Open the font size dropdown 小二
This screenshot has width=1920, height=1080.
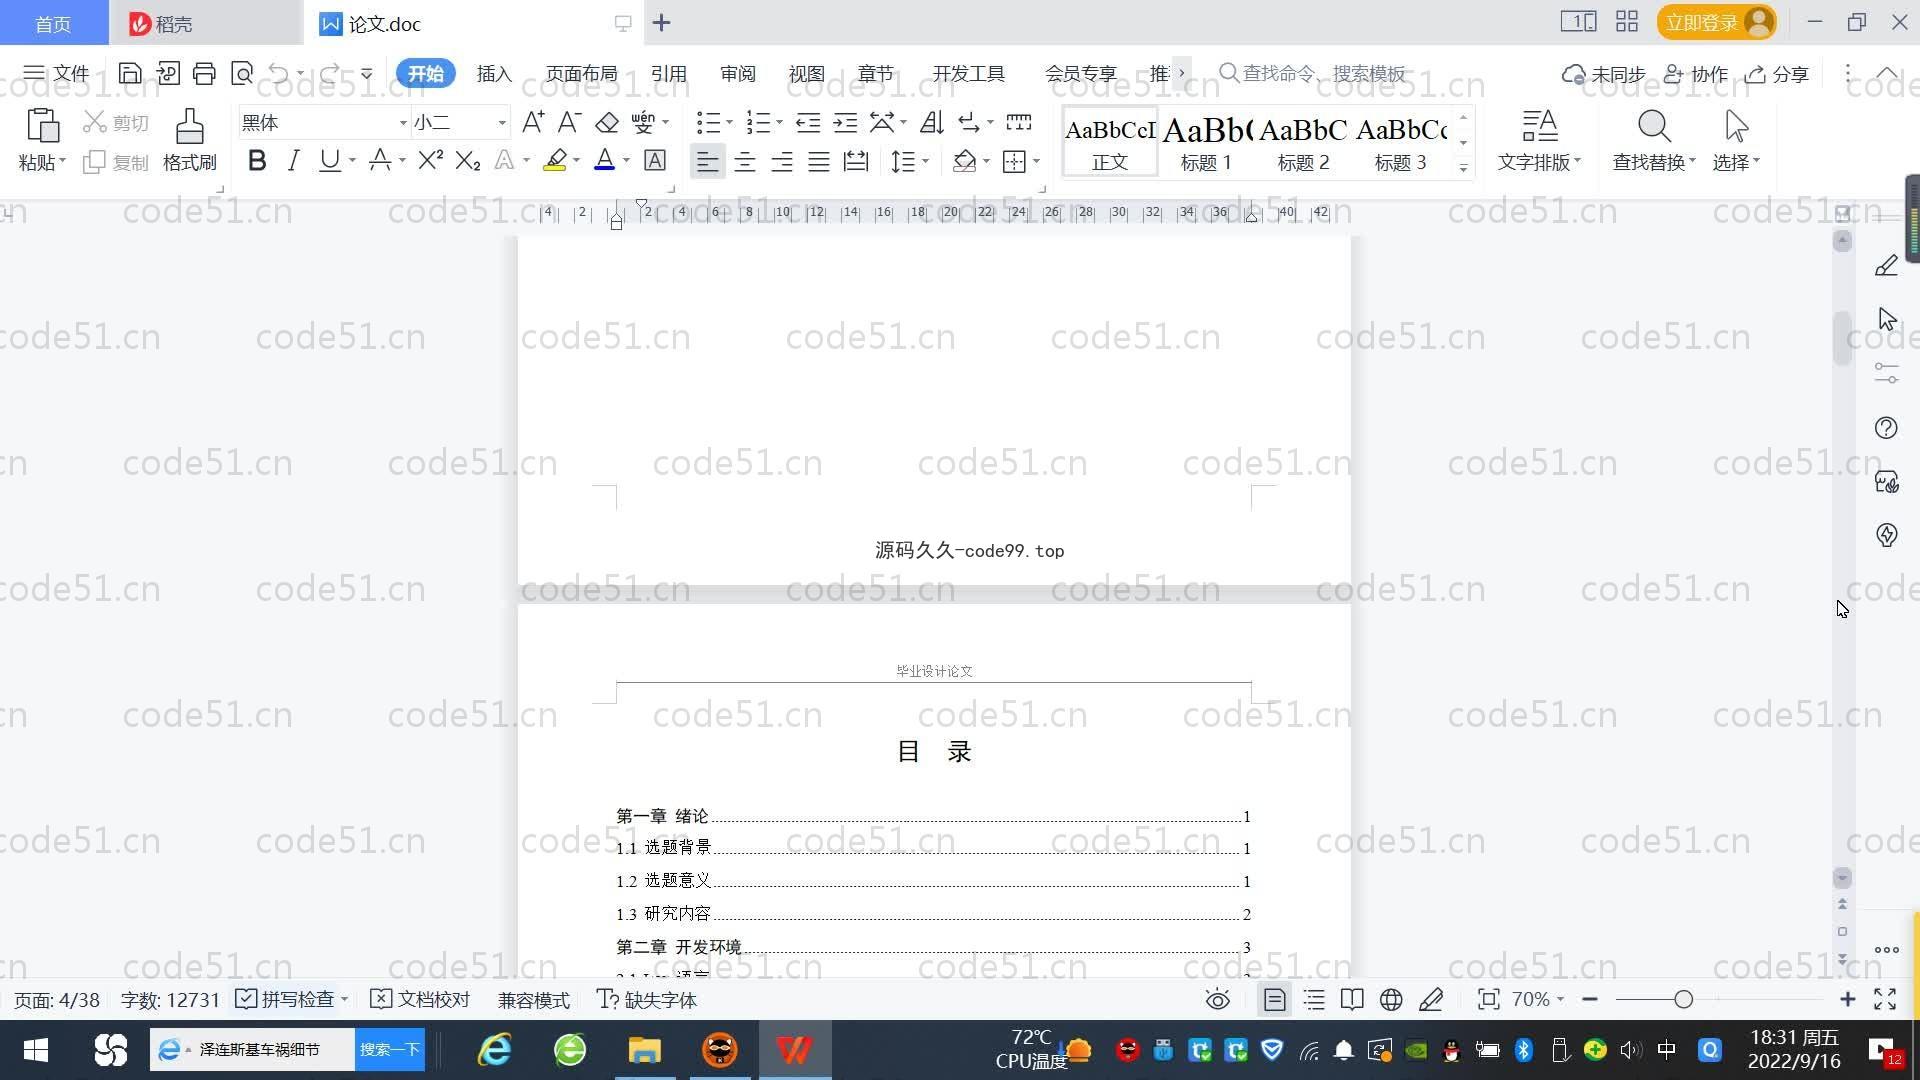coord(502,123)
